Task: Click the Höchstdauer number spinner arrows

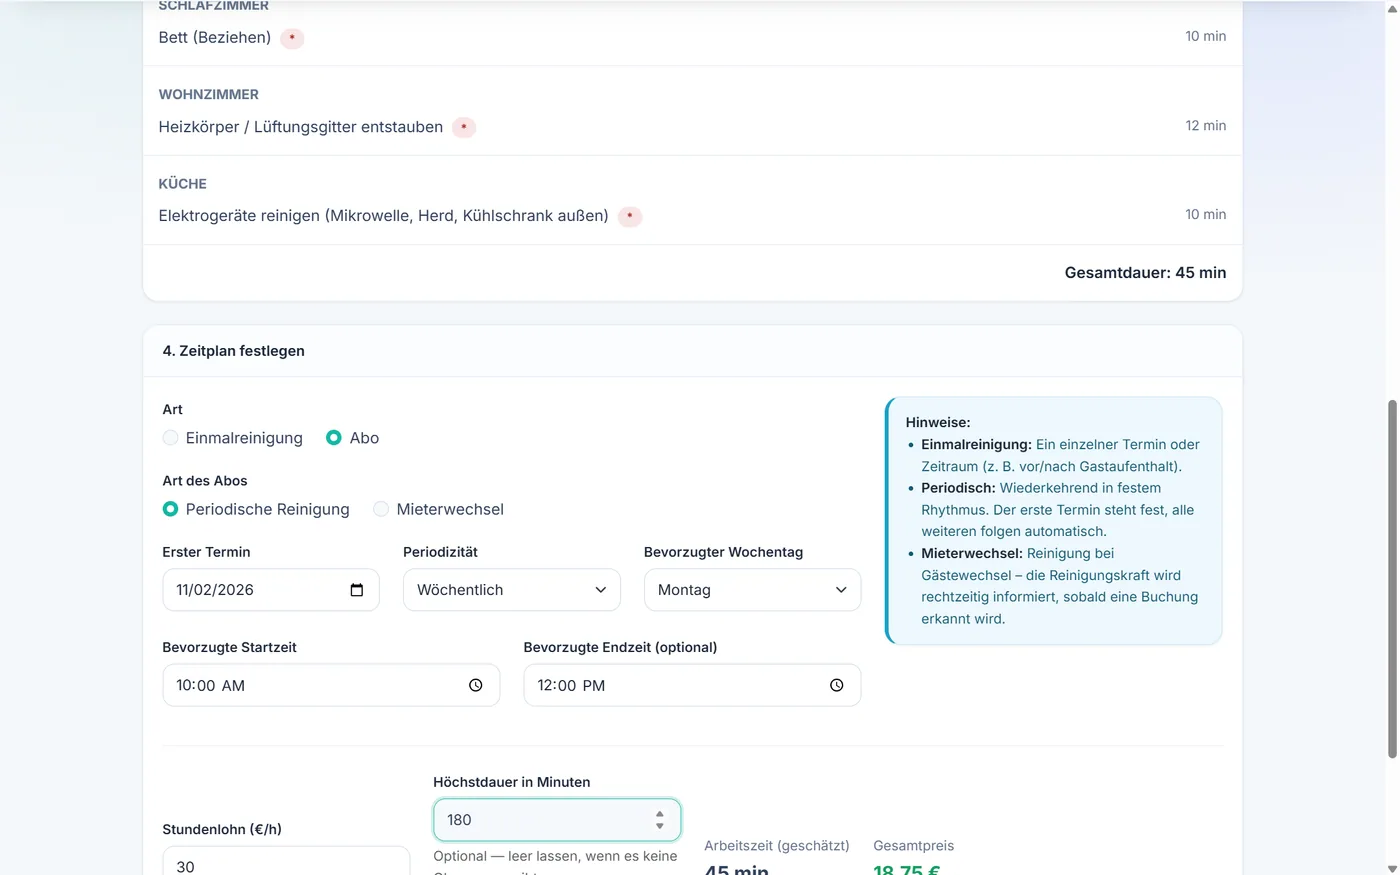Action: (660, 820)
